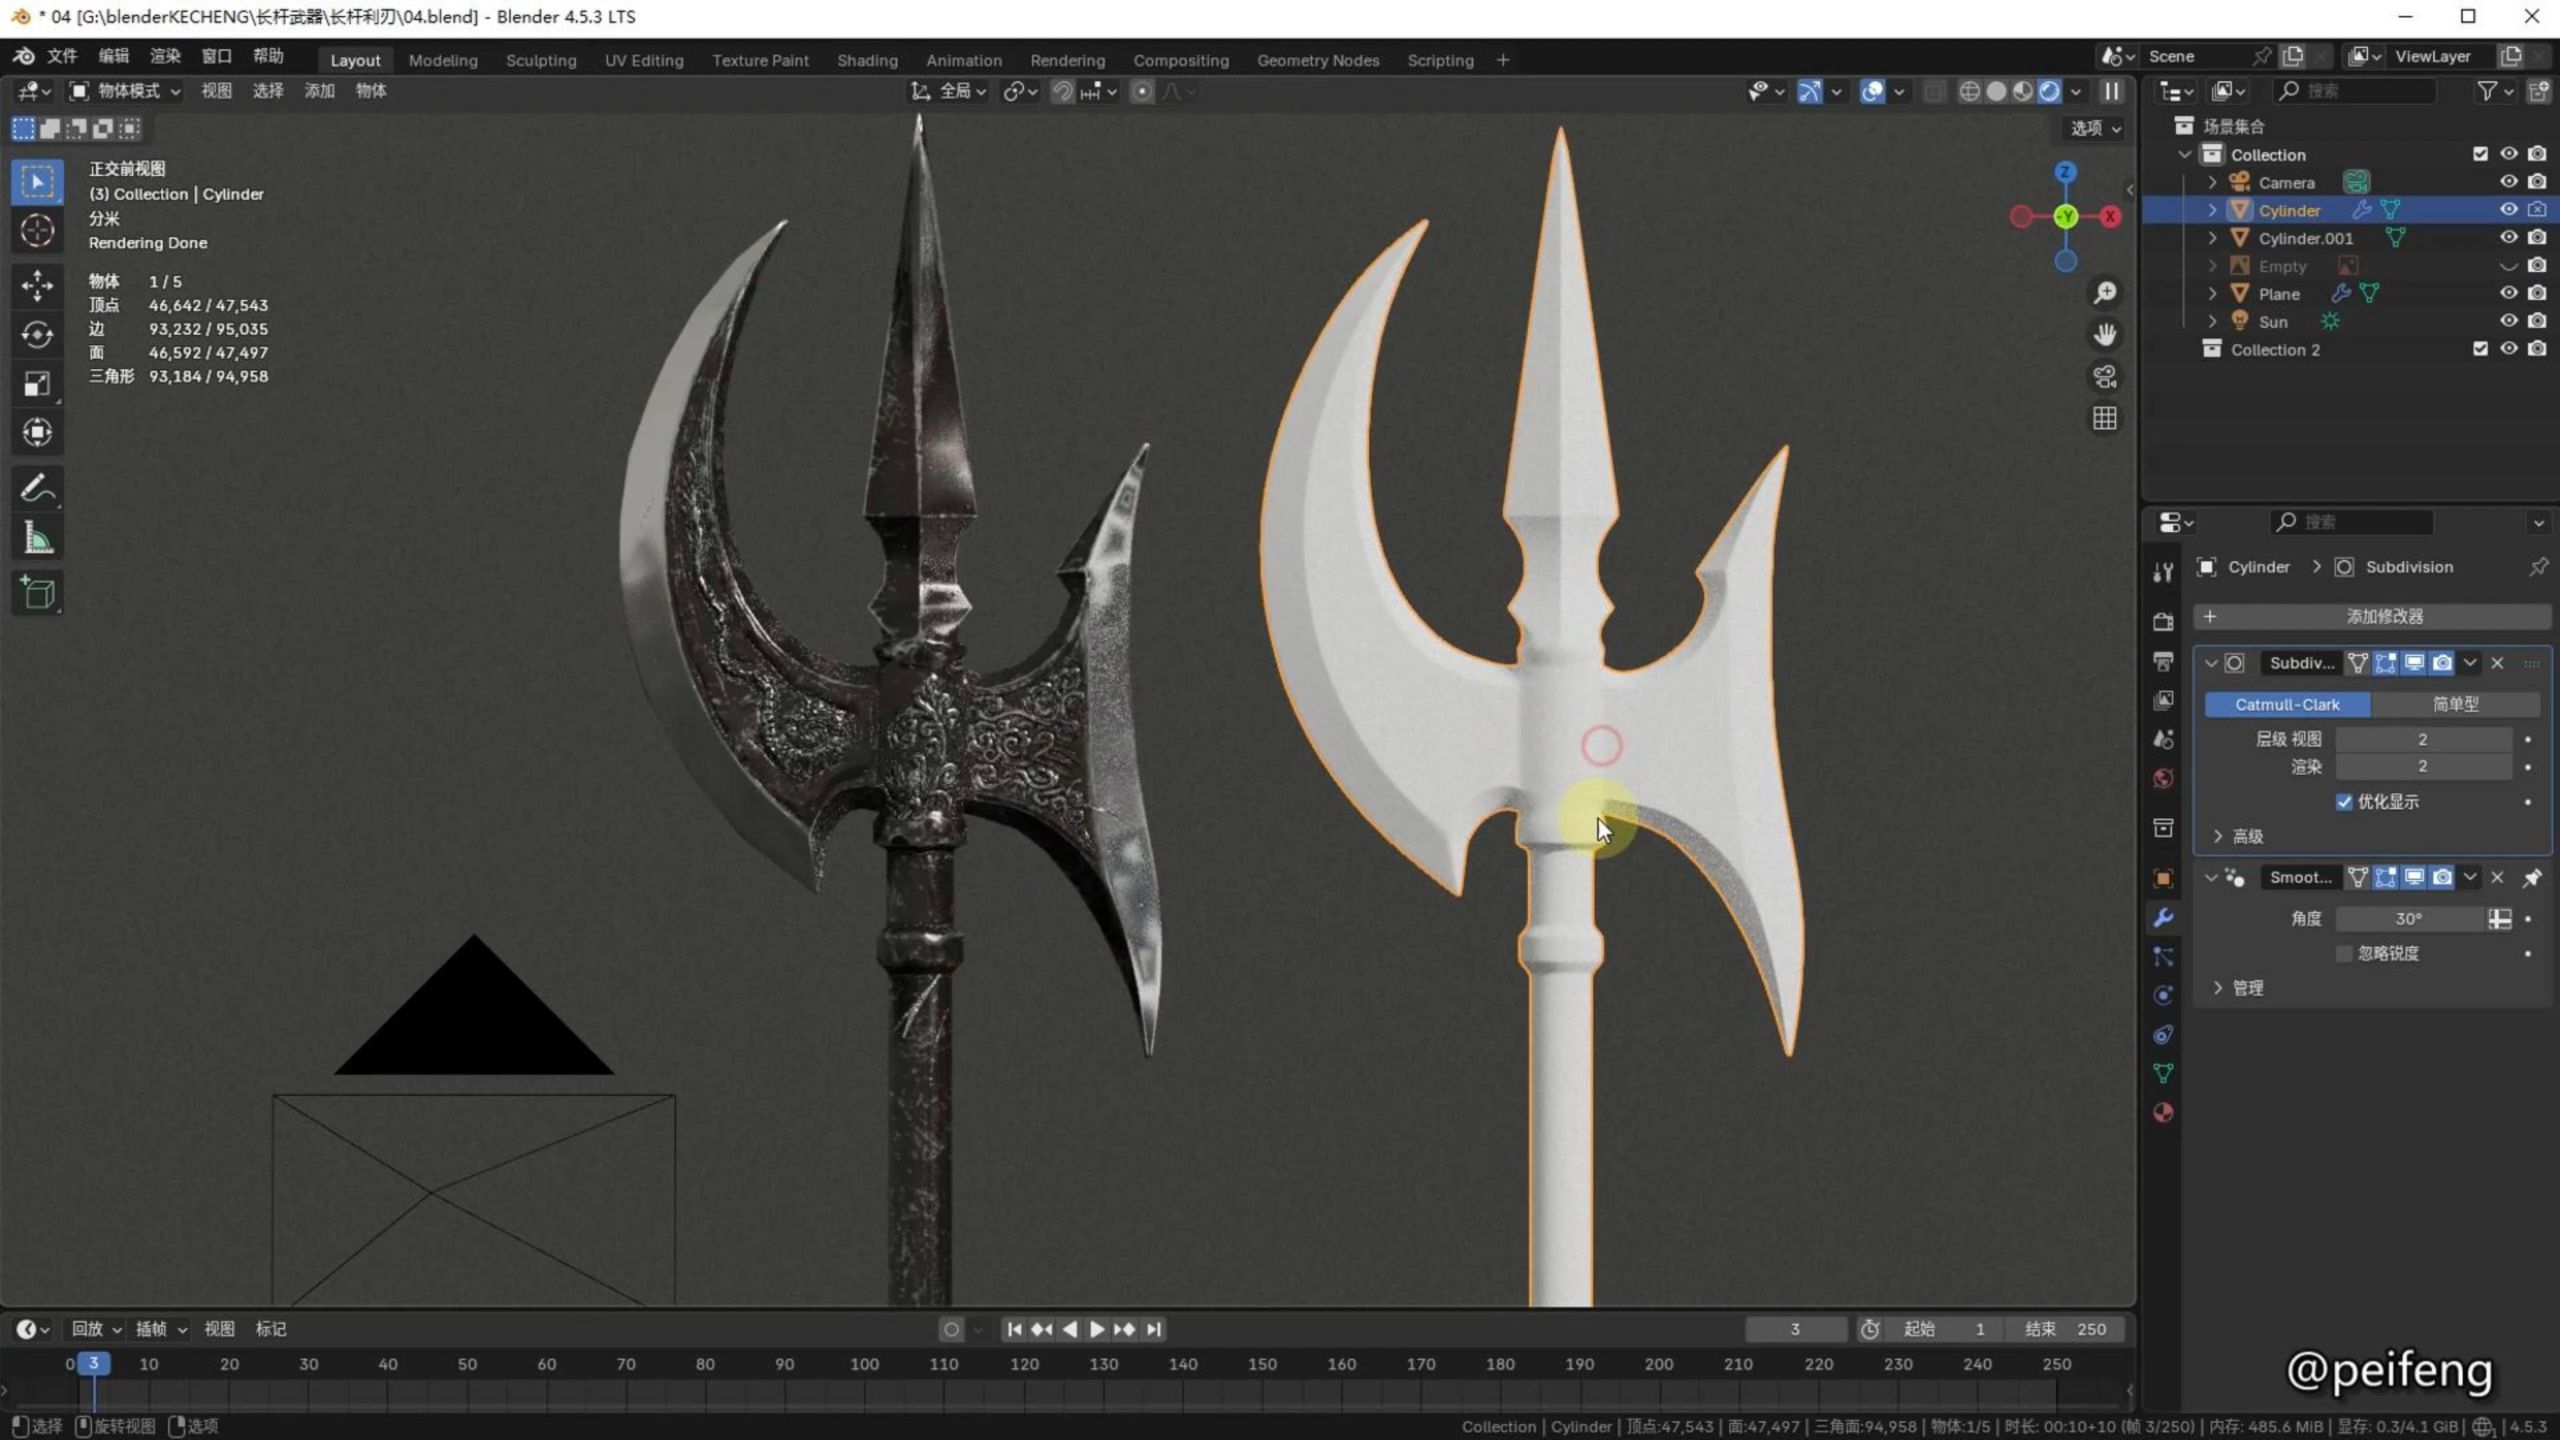2560x1440 pixels.
Task: Open the Material properties tab
Action: click(2163, 1113)
